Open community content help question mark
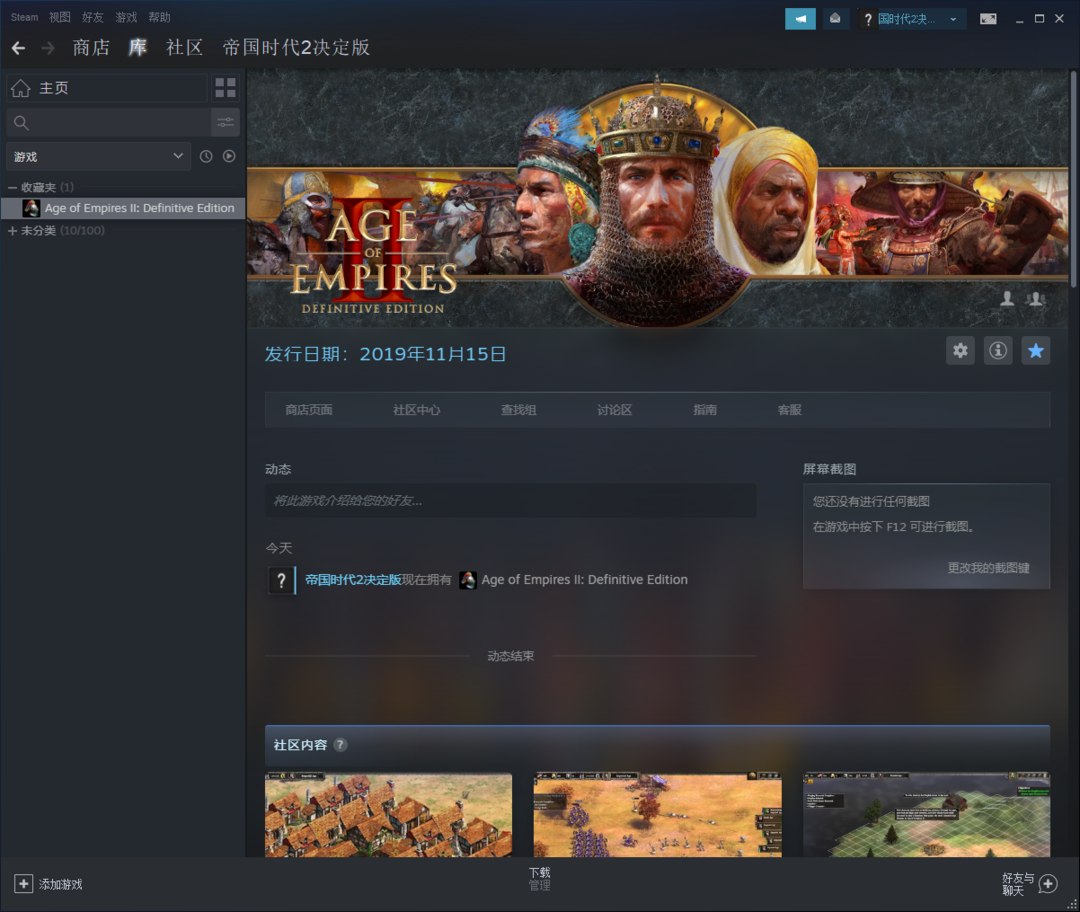Screen dimensions: 1080x912 pos(340,745)
